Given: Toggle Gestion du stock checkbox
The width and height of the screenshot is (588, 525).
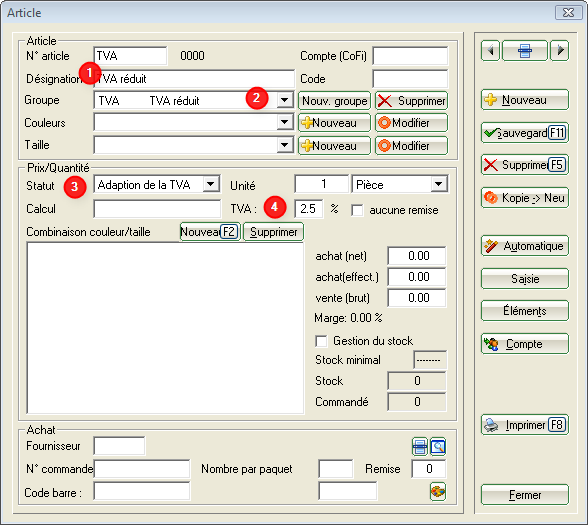Looking at the screenshot, I should [321, 341].
